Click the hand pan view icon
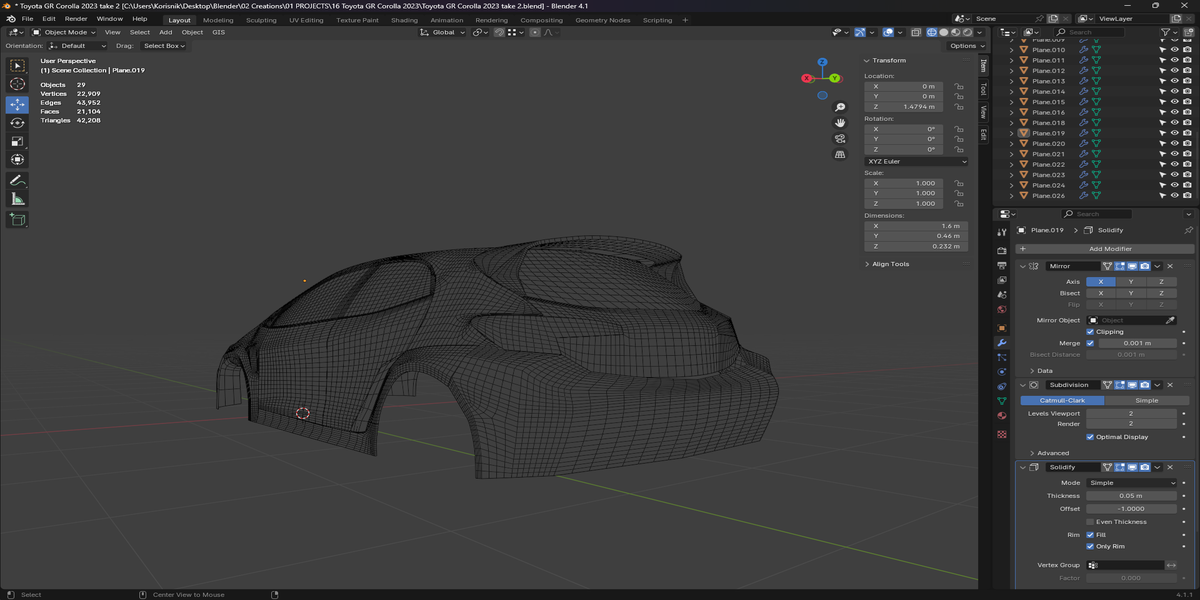The height and width of the screenshot is (600, 1200). click(840, 123)
